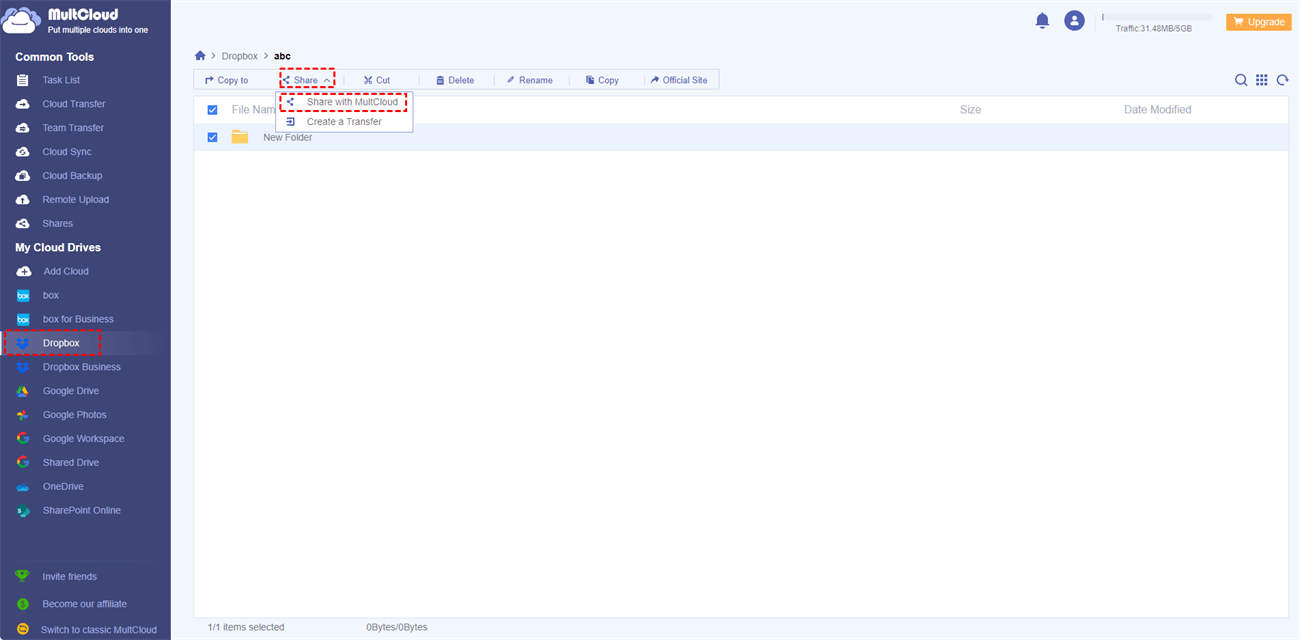Uncheck the New Folder checkbox

coord(212,137)
